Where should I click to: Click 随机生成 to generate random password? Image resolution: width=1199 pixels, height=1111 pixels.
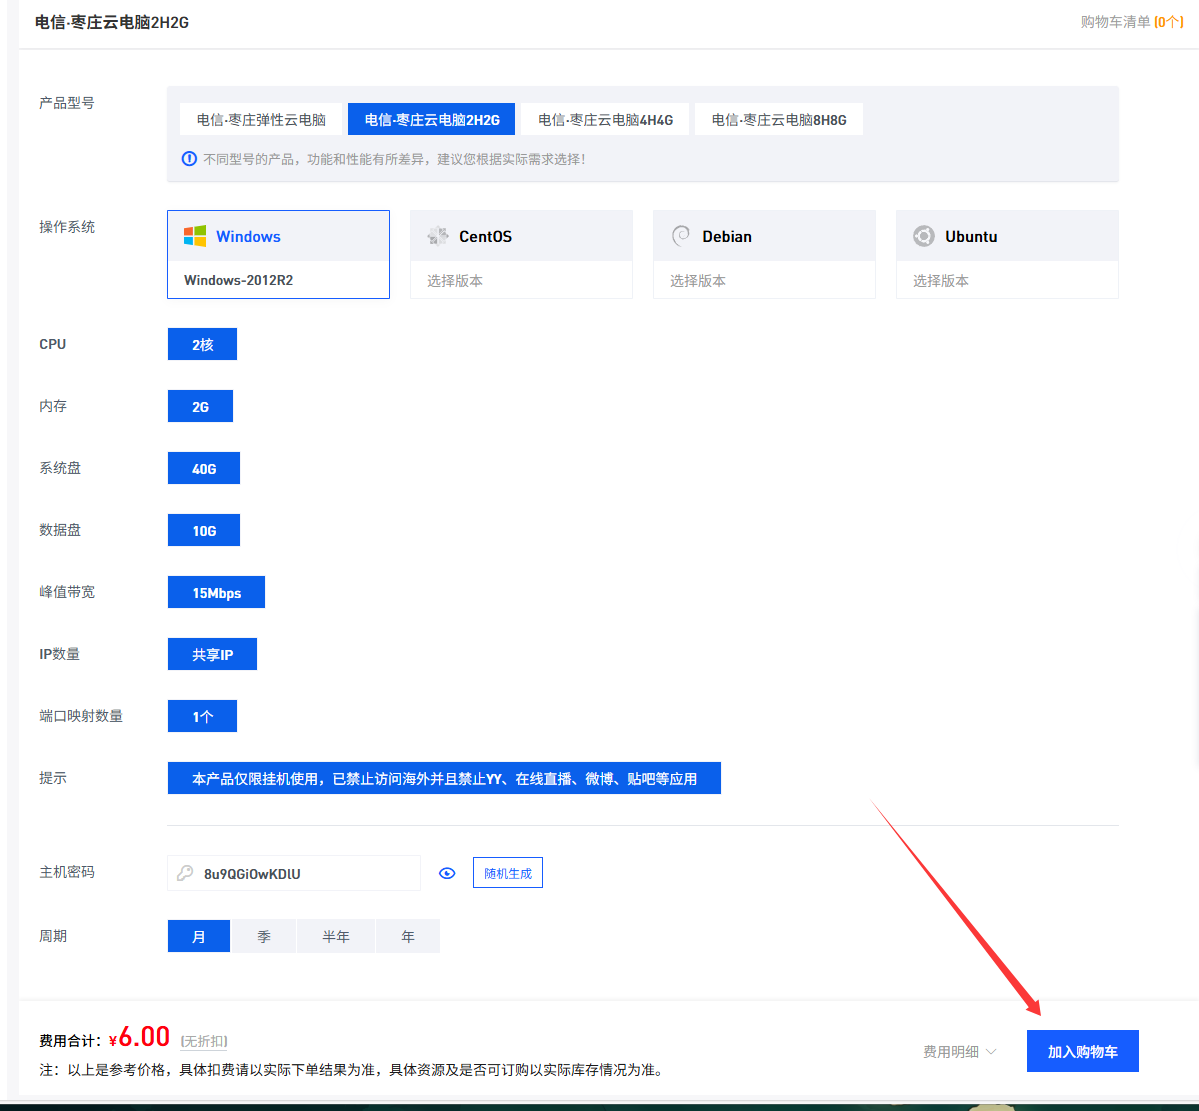point(508,873)
